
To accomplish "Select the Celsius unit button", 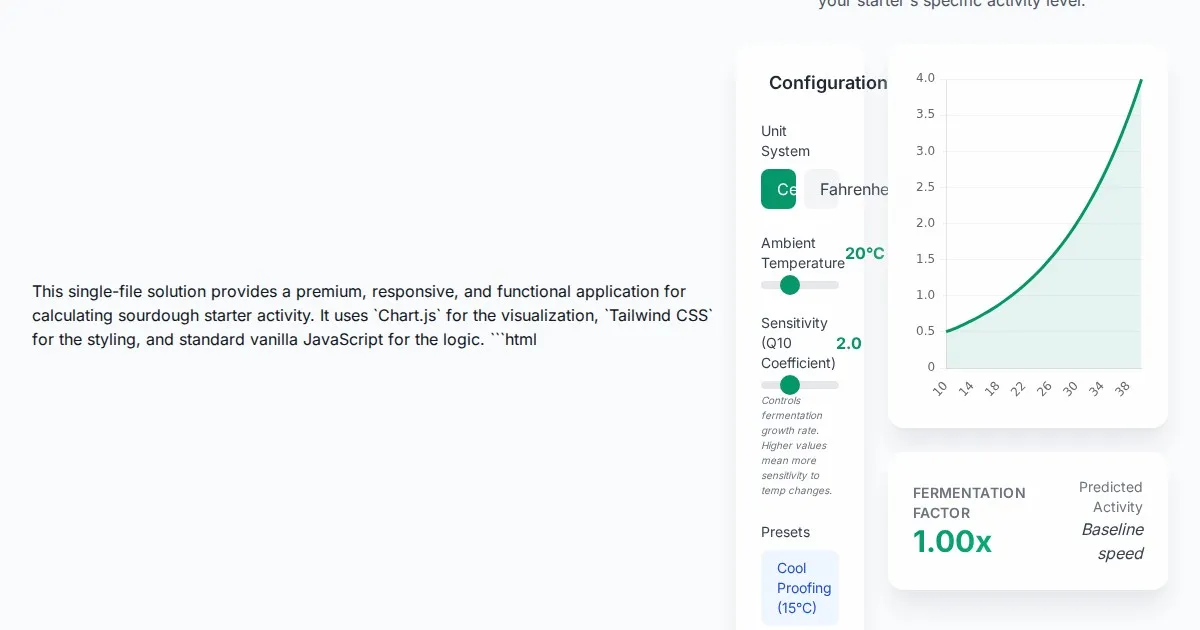I will (x=778, y=189).
